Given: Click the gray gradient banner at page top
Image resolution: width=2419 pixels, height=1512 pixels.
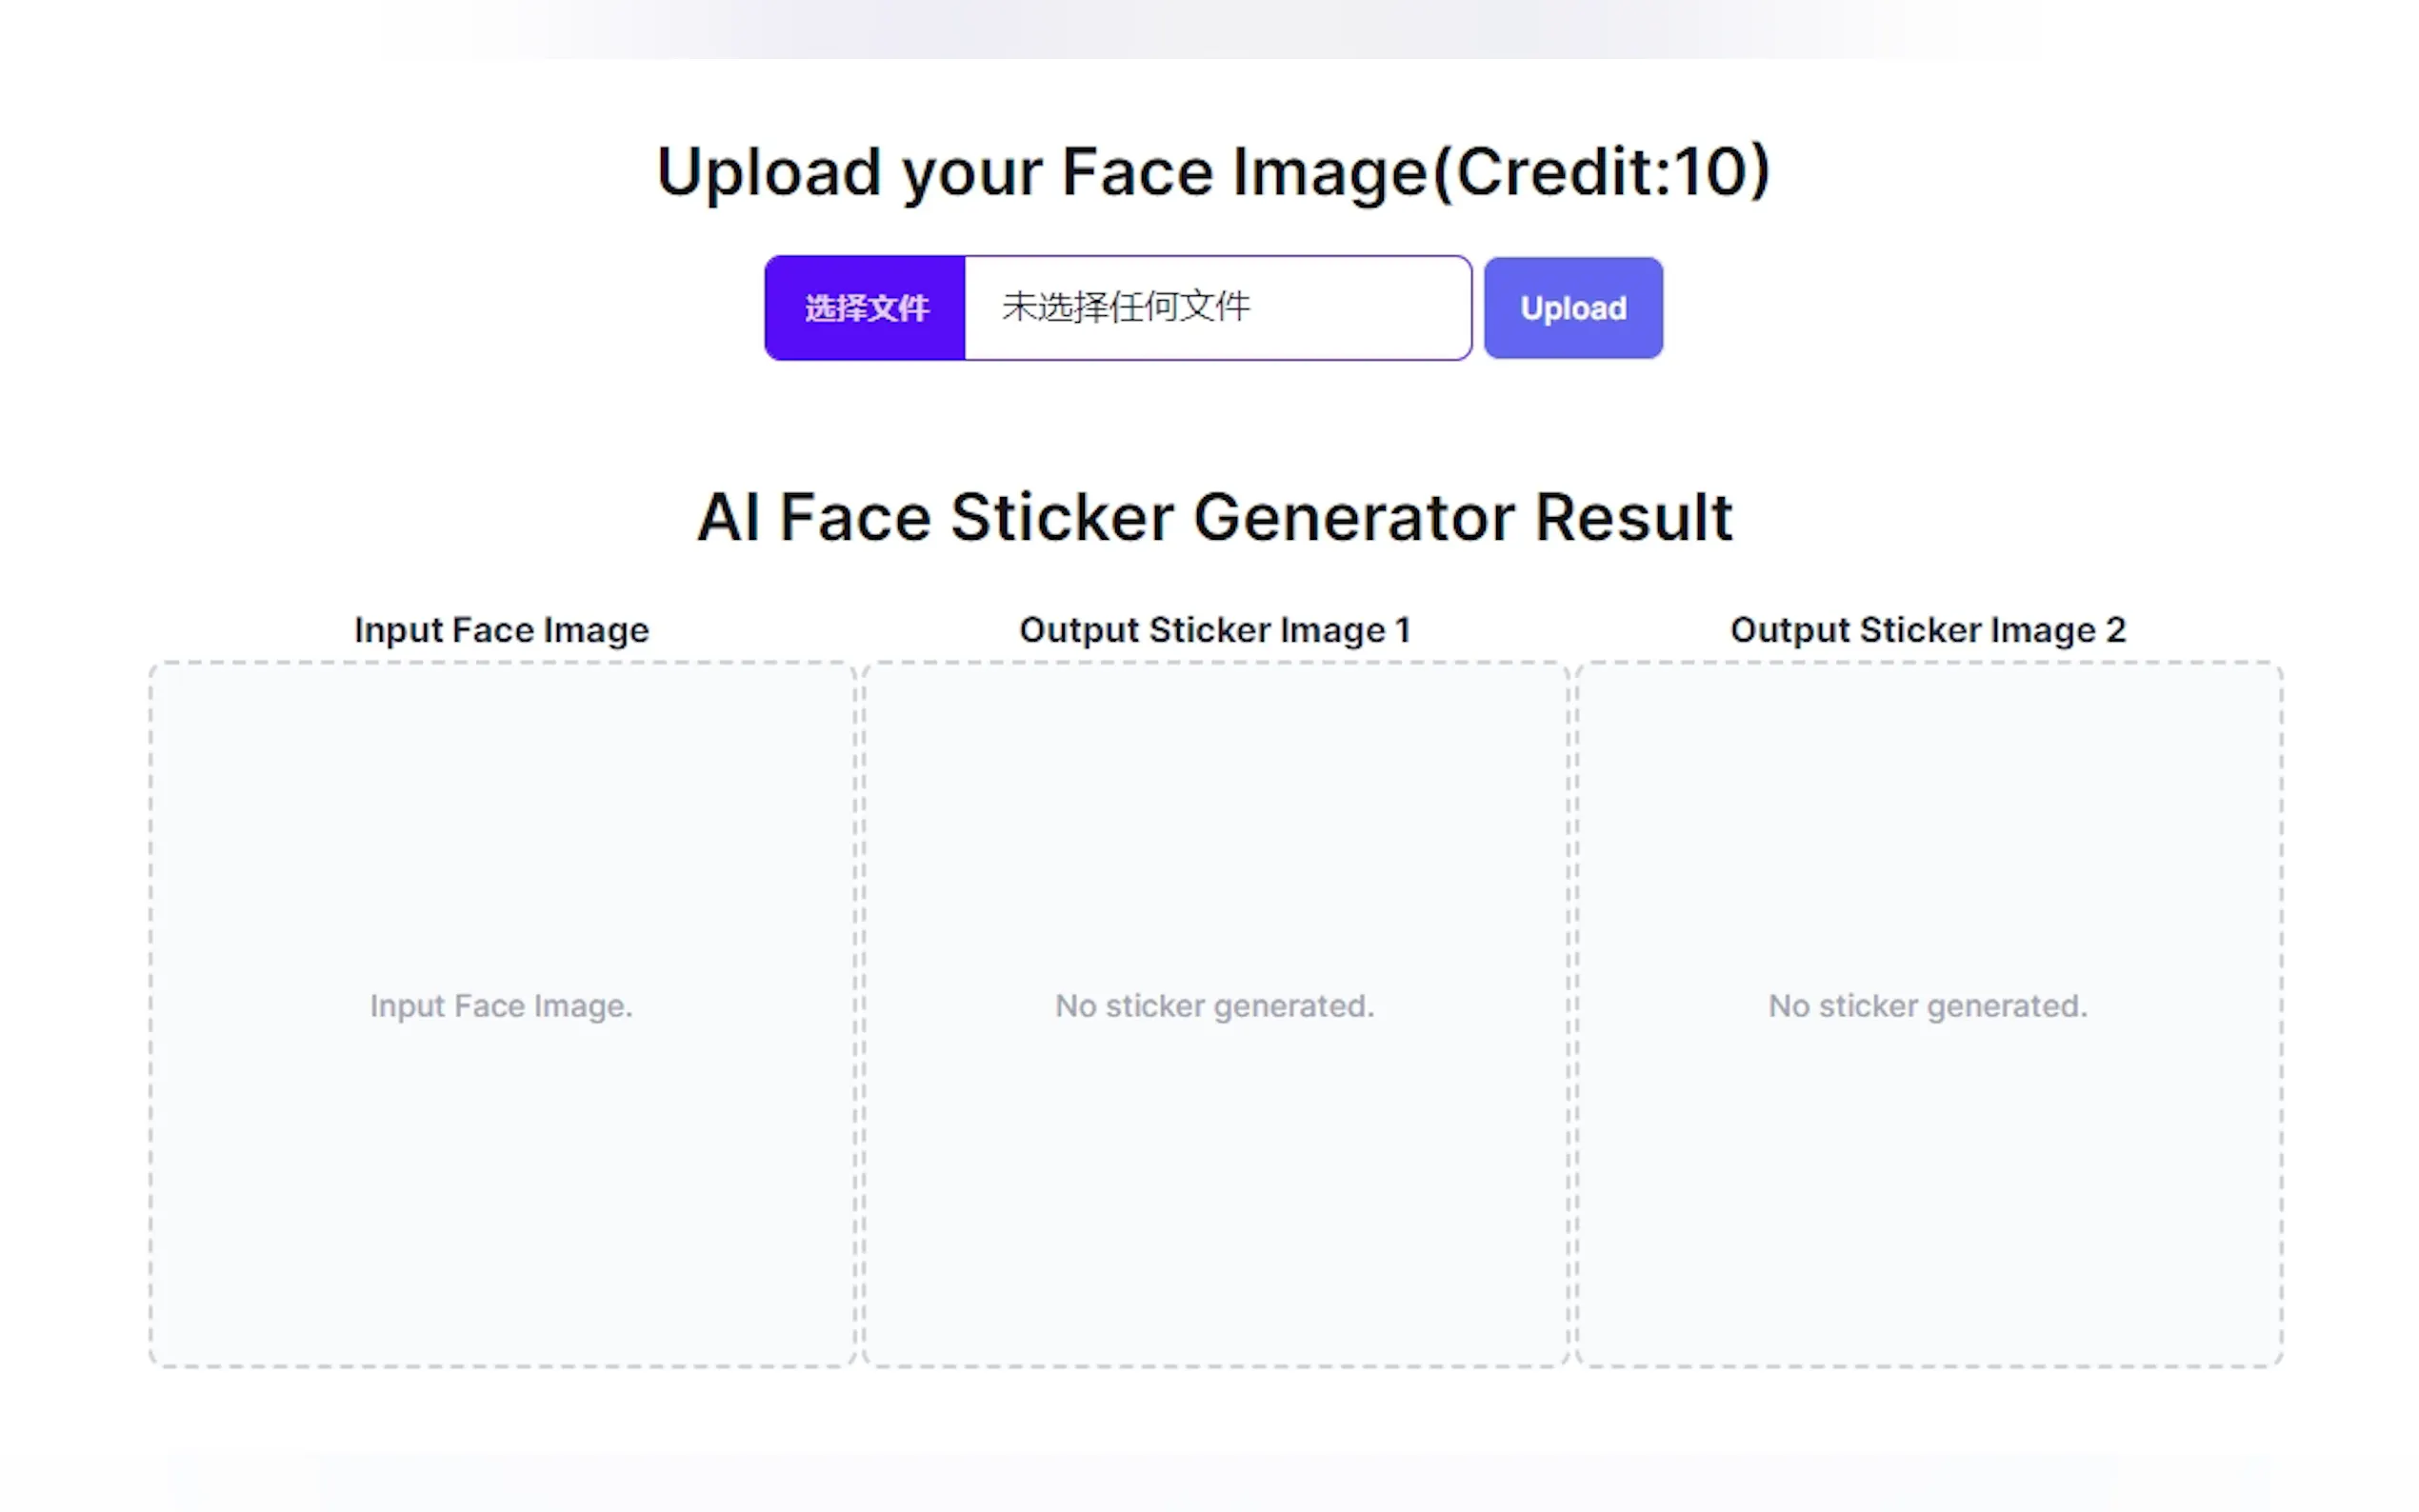Looking at the screenshot, I should click(1209, 28).
